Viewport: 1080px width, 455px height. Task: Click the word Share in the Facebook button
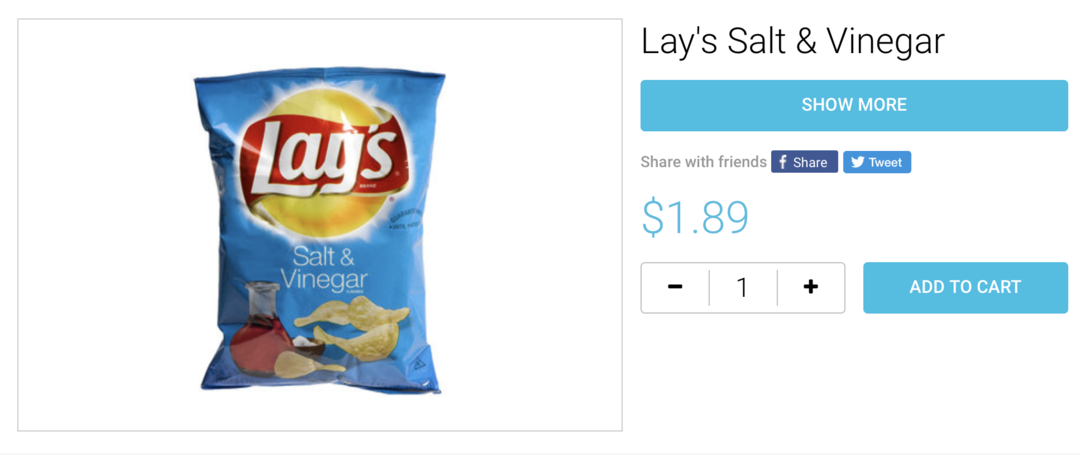pos(810,162)
